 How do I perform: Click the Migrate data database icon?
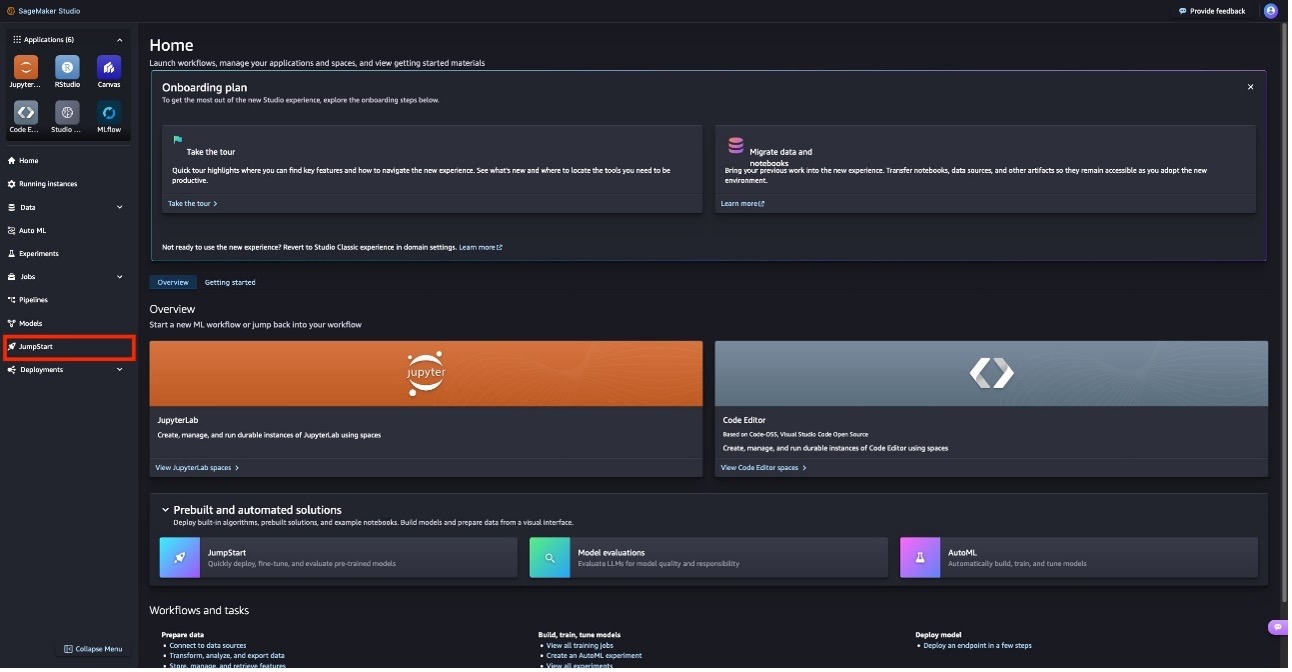click(736, 146)
